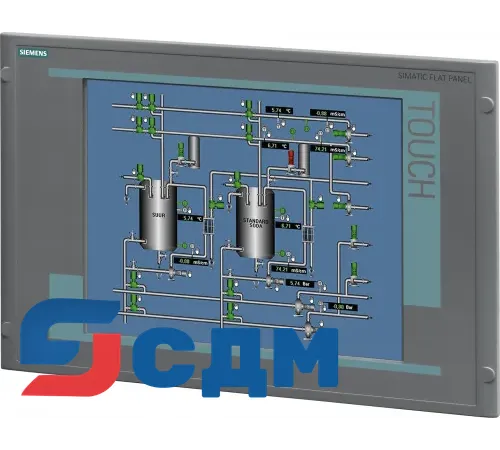Tap heat exchanger right of the left tank
The height and width of the screenshot is (450, 500).
pos(209,226)
